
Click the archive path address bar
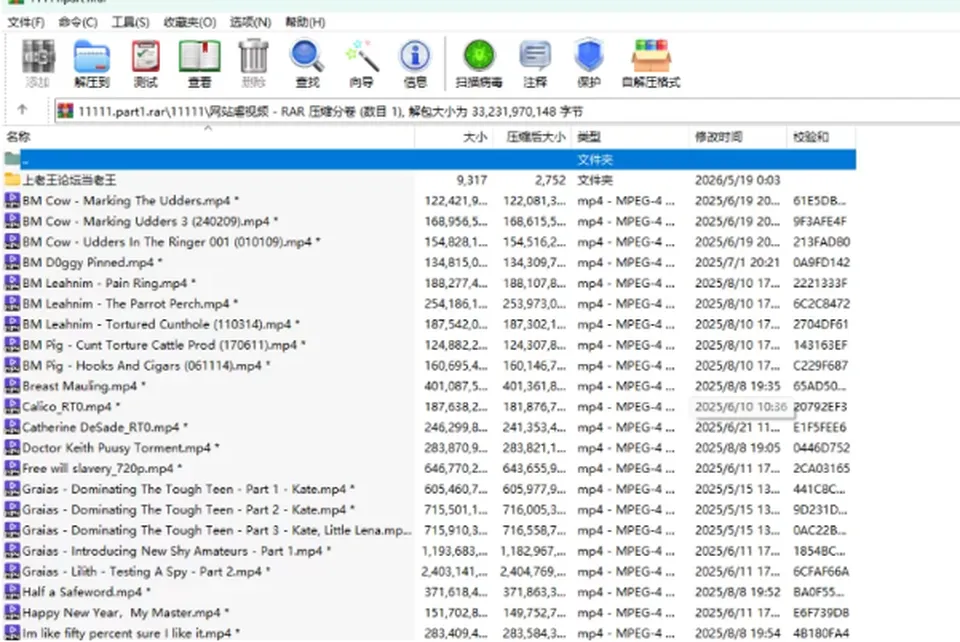pos(507,111)
